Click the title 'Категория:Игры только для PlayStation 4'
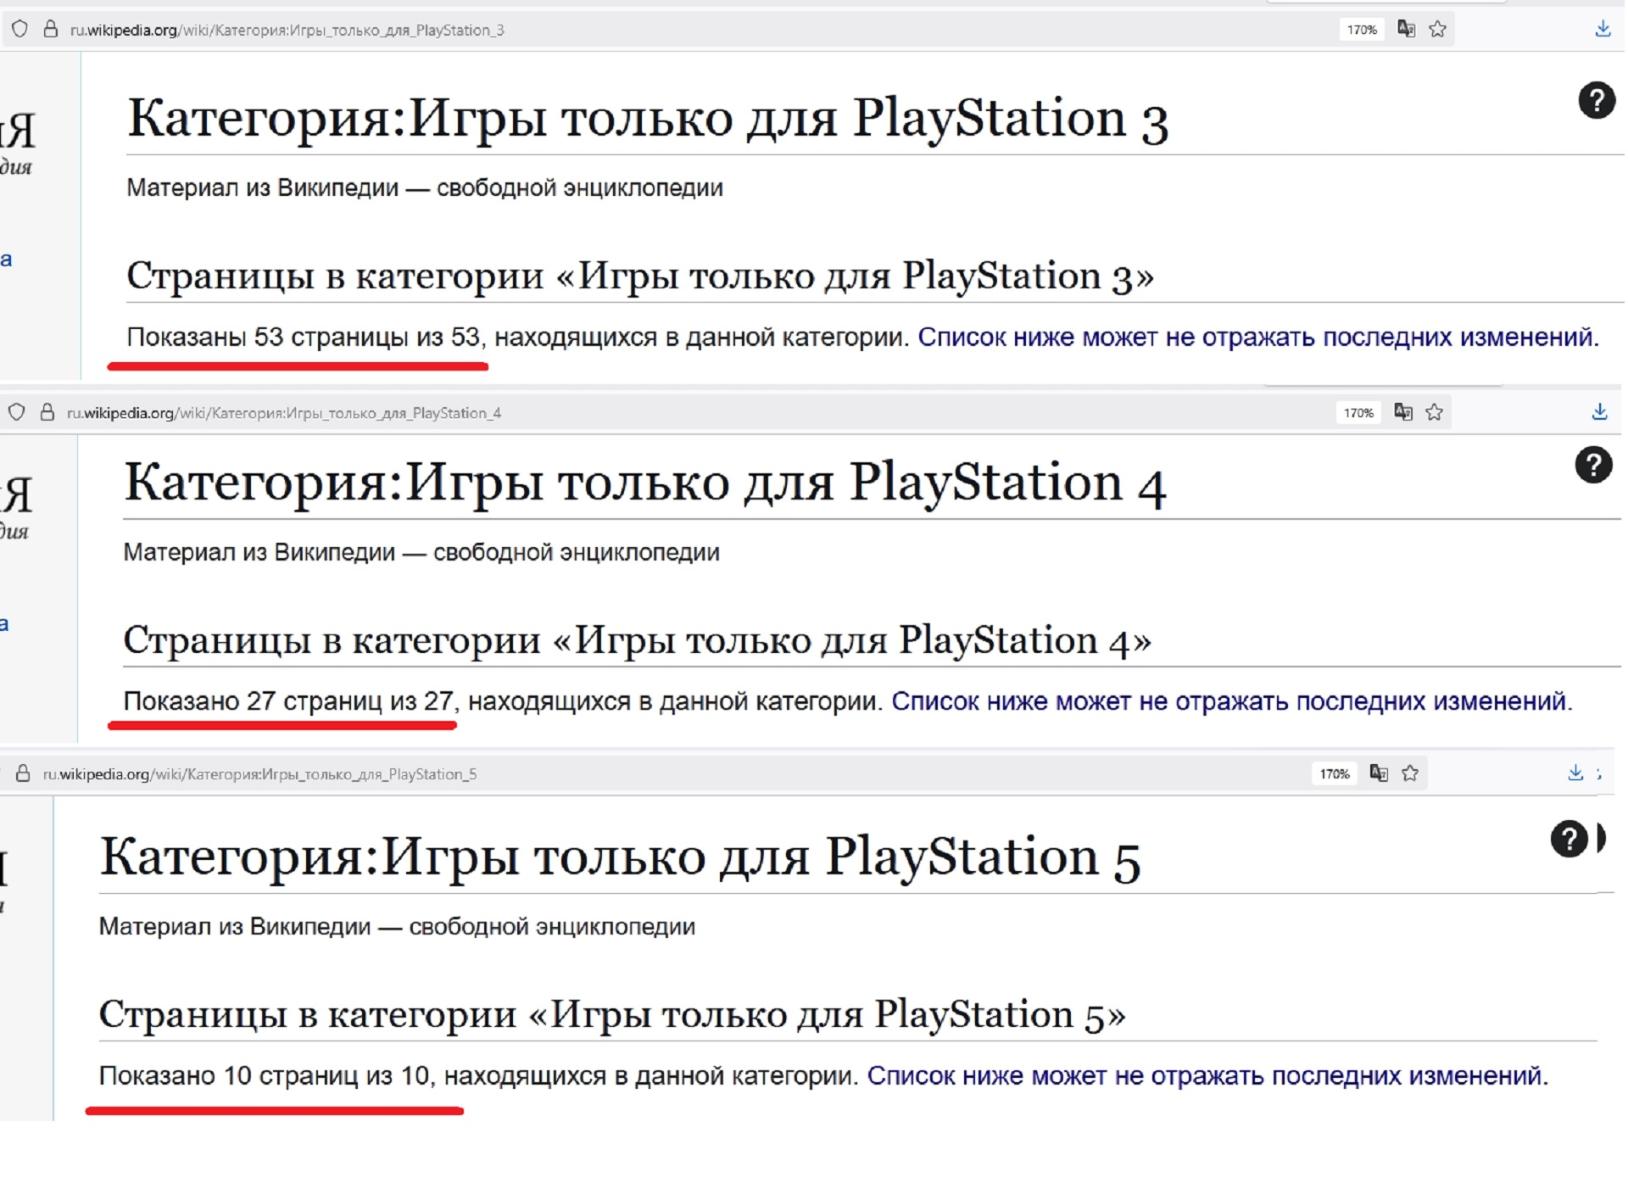 click(645, 483)
